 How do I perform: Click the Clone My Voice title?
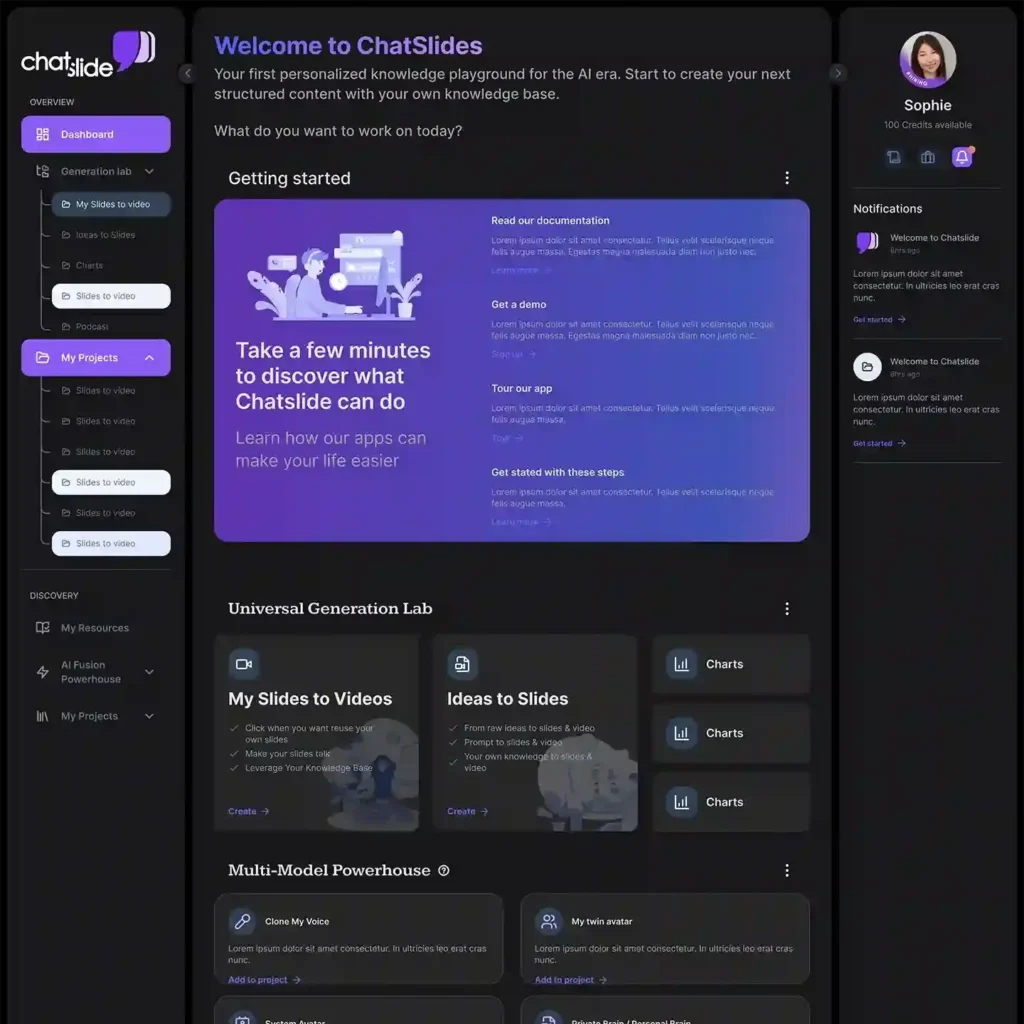tap(297, 921)
